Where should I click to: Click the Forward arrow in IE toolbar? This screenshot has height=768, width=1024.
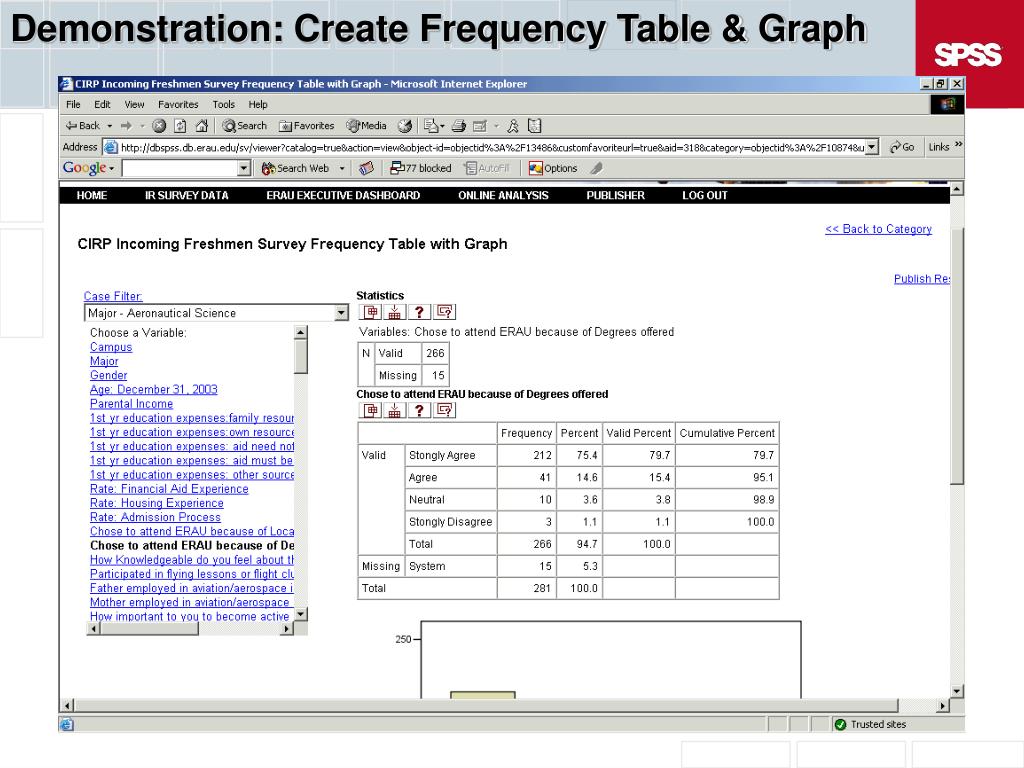127,125
